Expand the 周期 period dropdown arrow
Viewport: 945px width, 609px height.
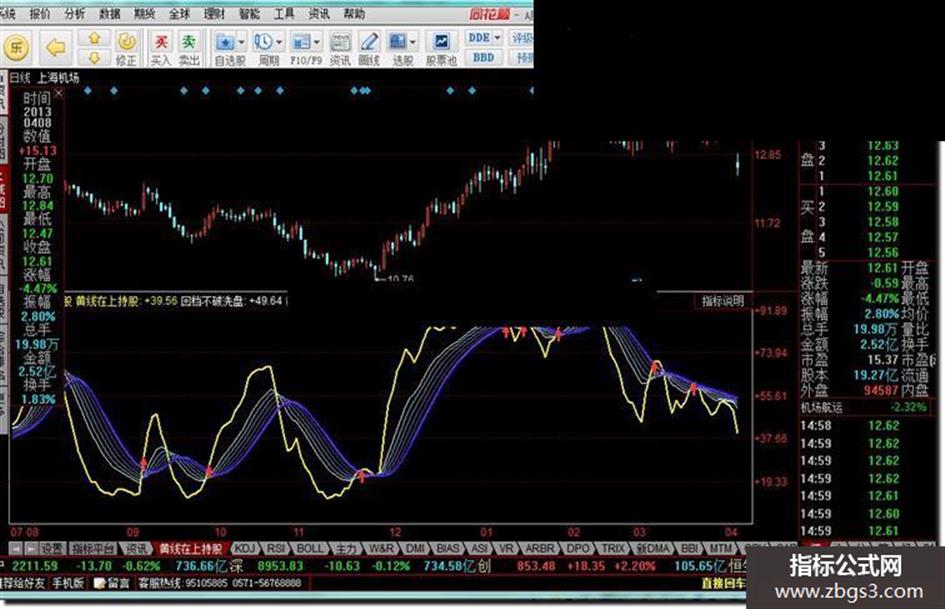[x=279, y=42]
